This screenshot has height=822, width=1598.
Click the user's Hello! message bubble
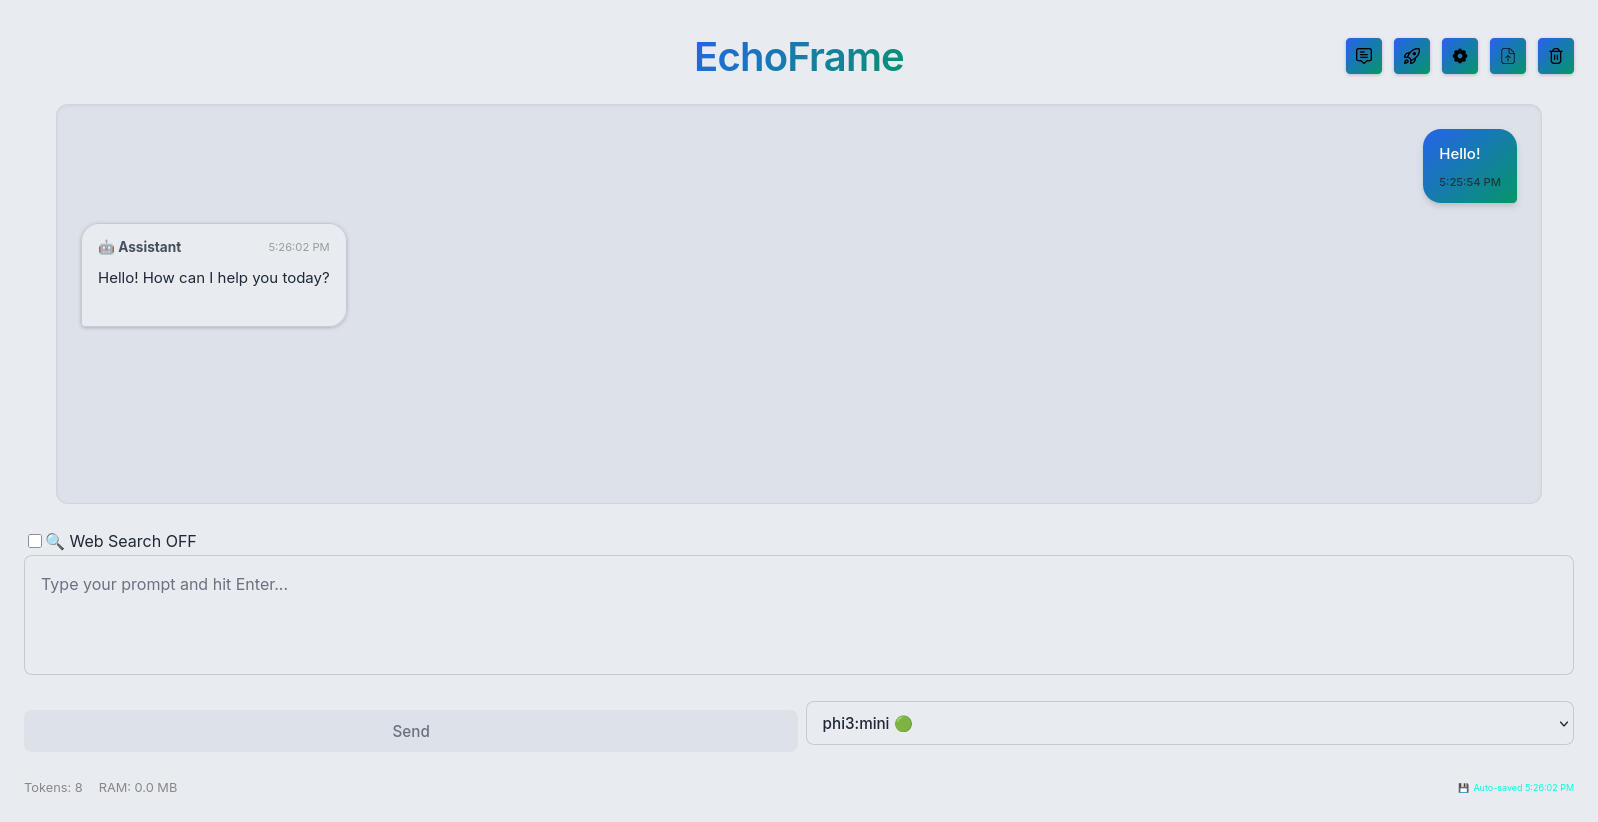tap(1469, 165)
